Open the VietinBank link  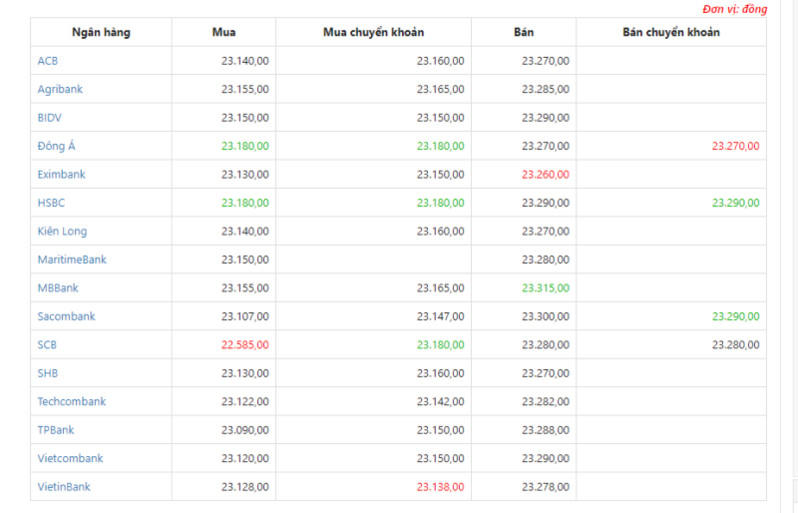tap(64, 487)
